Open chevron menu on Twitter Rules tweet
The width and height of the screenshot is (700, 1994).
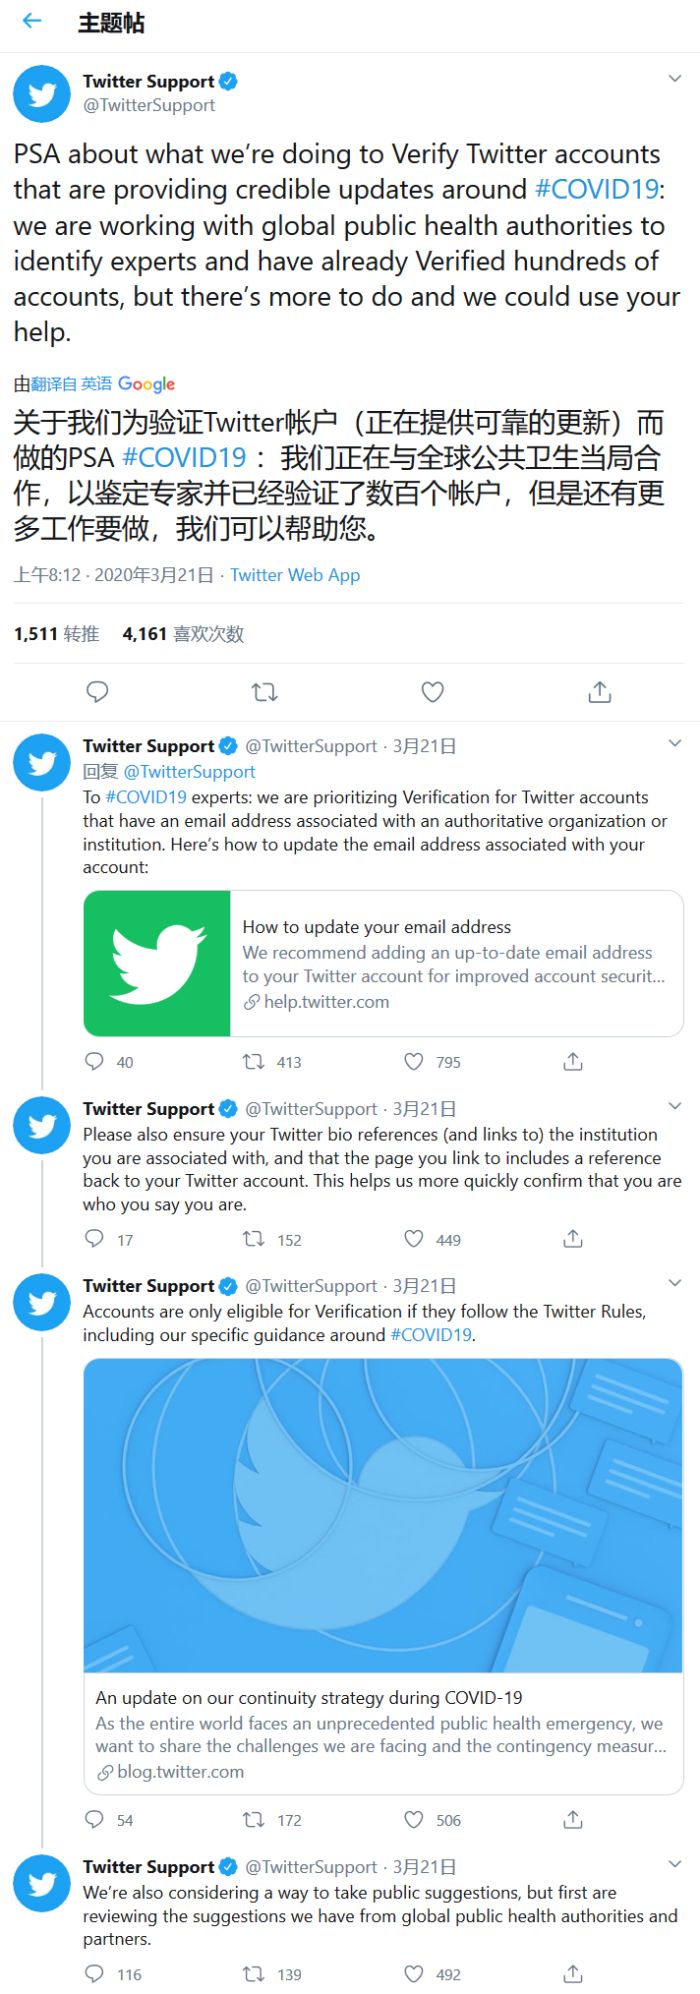pos(674,1283)
